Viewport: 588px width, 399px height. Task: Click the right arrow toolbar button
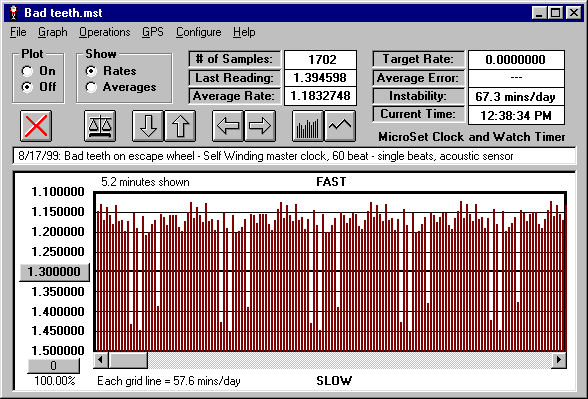pos(260,126)
